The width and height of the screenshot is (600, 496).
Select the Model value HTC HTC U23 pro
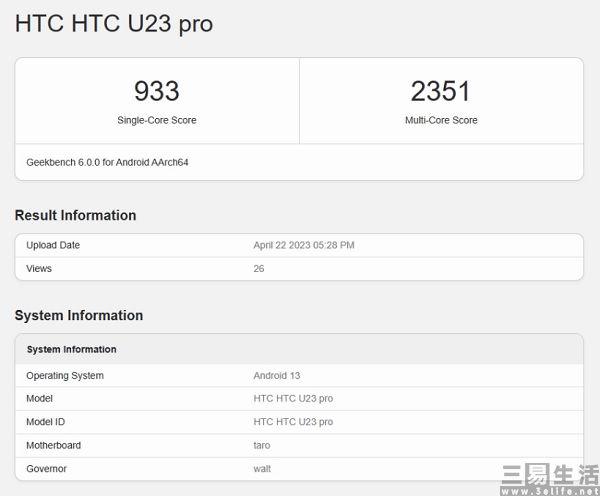tap(293, 399)
